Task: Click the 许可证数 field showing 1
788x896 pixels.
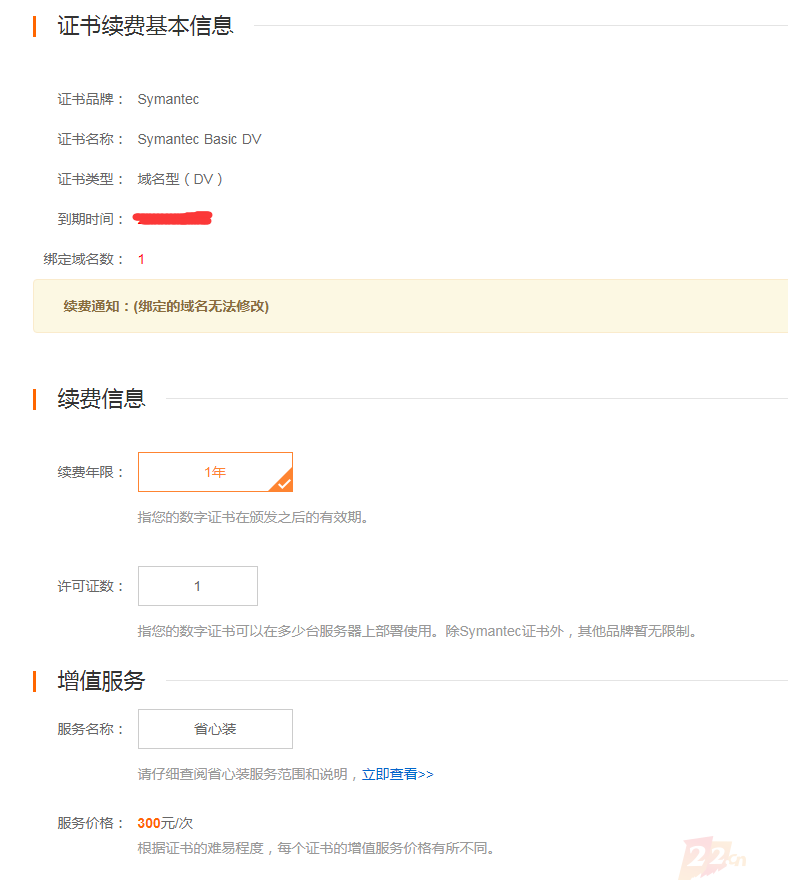Action: [x=198, y=586]
